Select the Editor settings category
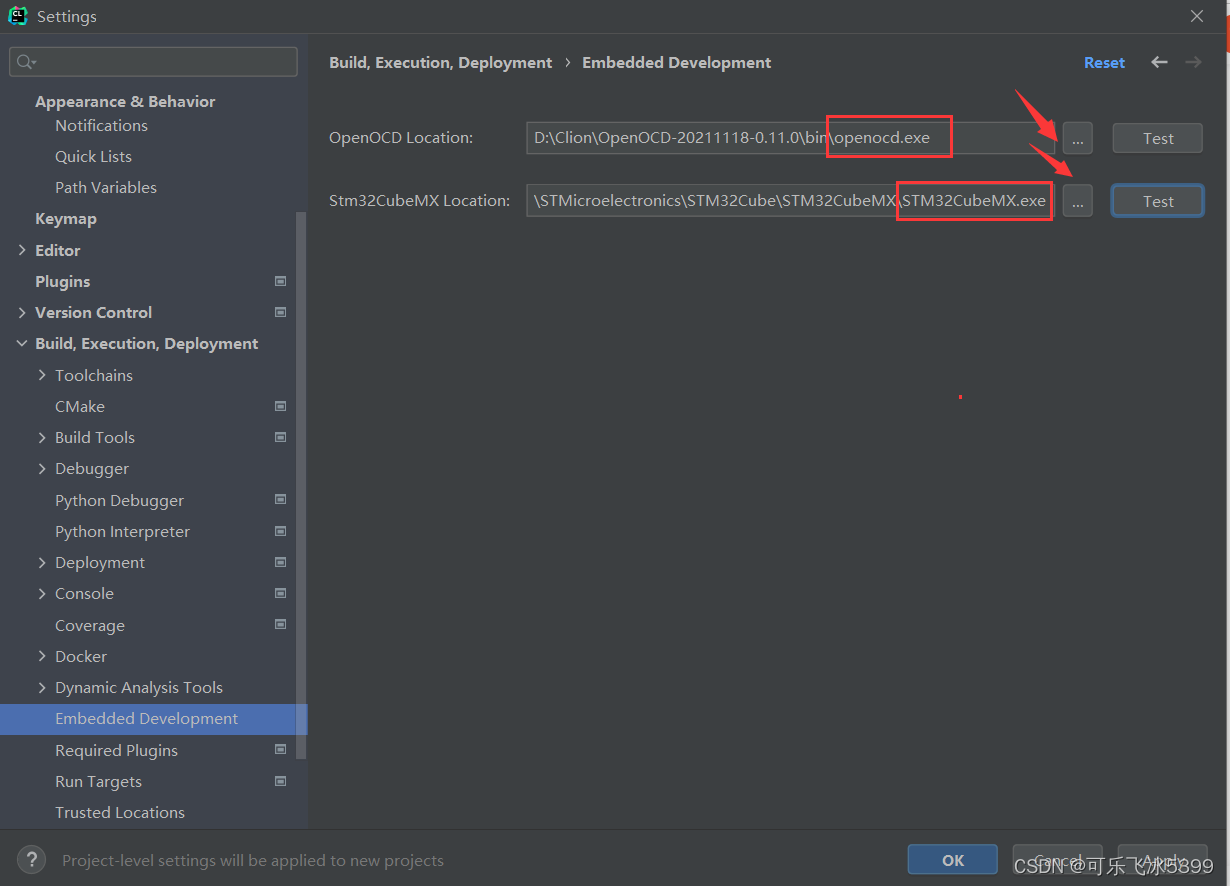1230x886 pixels. click(57, 250)
